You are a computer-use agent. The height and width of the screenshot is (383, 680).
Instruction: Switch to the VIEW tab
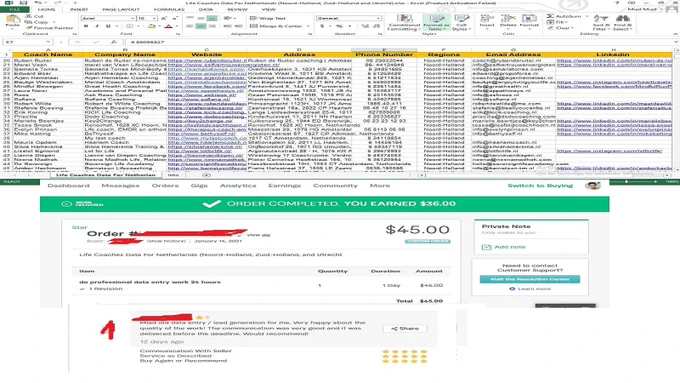268,9
